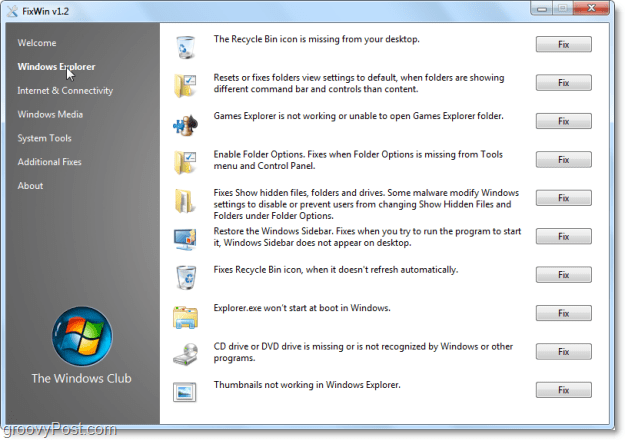Fix Show hidden files and folders
The height and width of the screenshot is (440, 625).
(x=564, y=198)
